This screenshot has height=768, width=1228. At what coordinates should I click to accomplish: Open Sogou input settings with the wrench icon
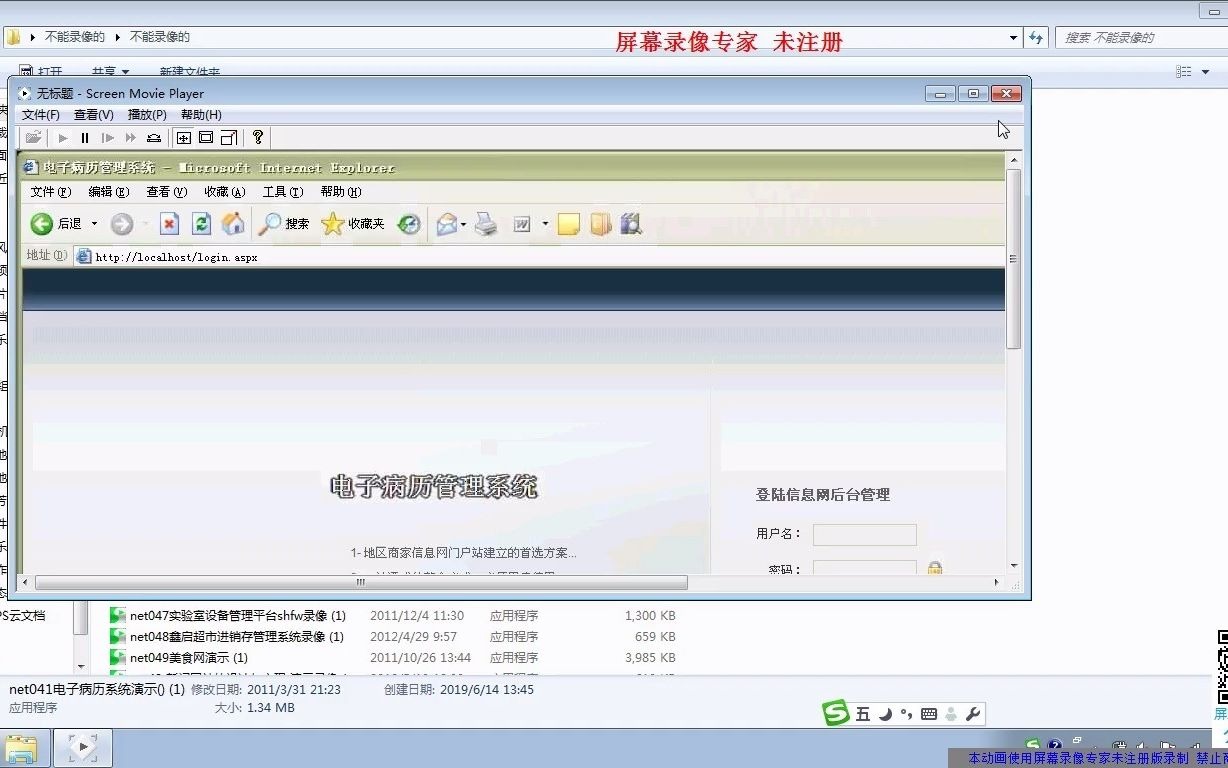pos(973,713)
